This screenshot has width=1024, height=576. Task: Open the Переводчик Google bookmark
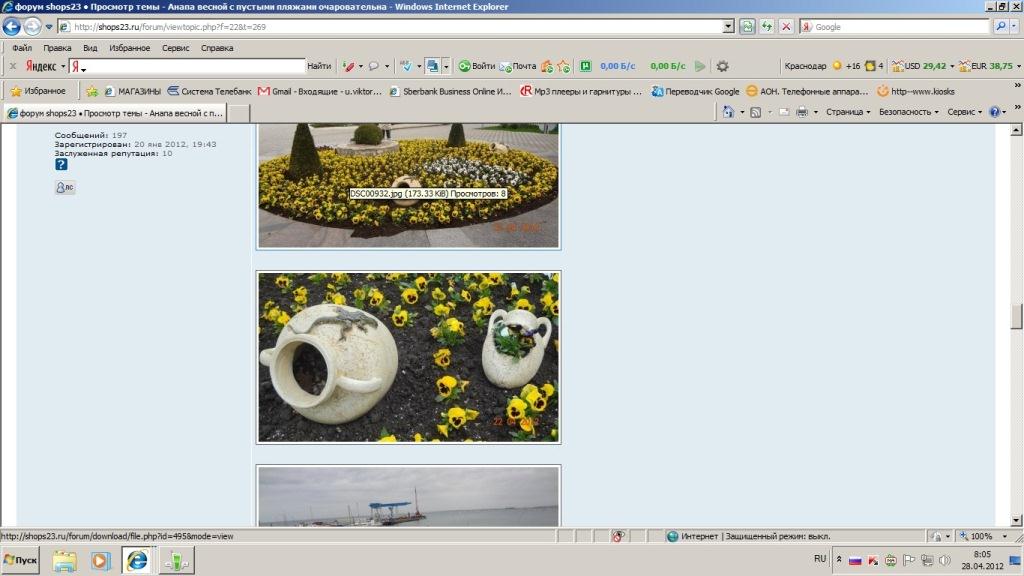point(696,91)
